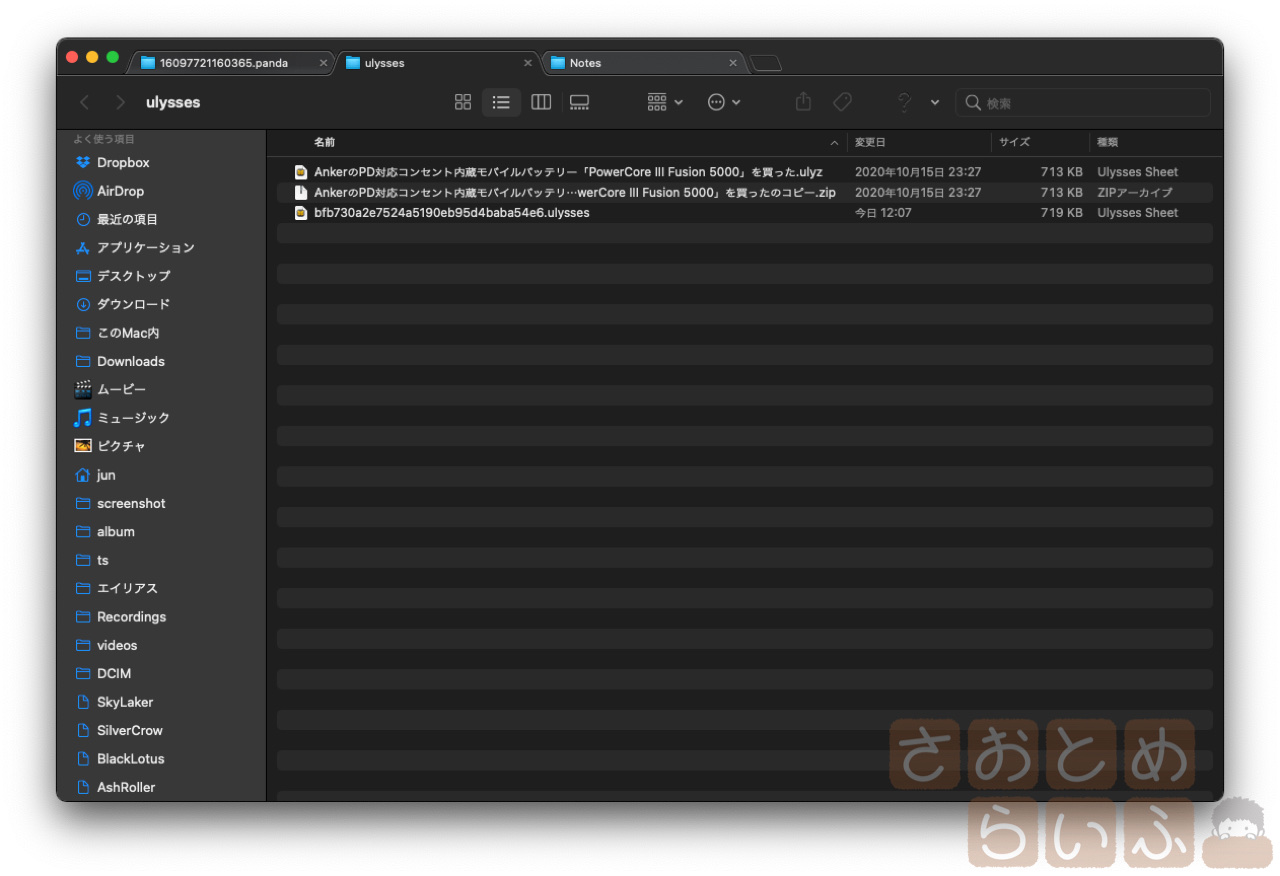Viewport: 1280px width, 876px height.
Task: Open エイリアス sidebar folder
Action: [127, 588]
